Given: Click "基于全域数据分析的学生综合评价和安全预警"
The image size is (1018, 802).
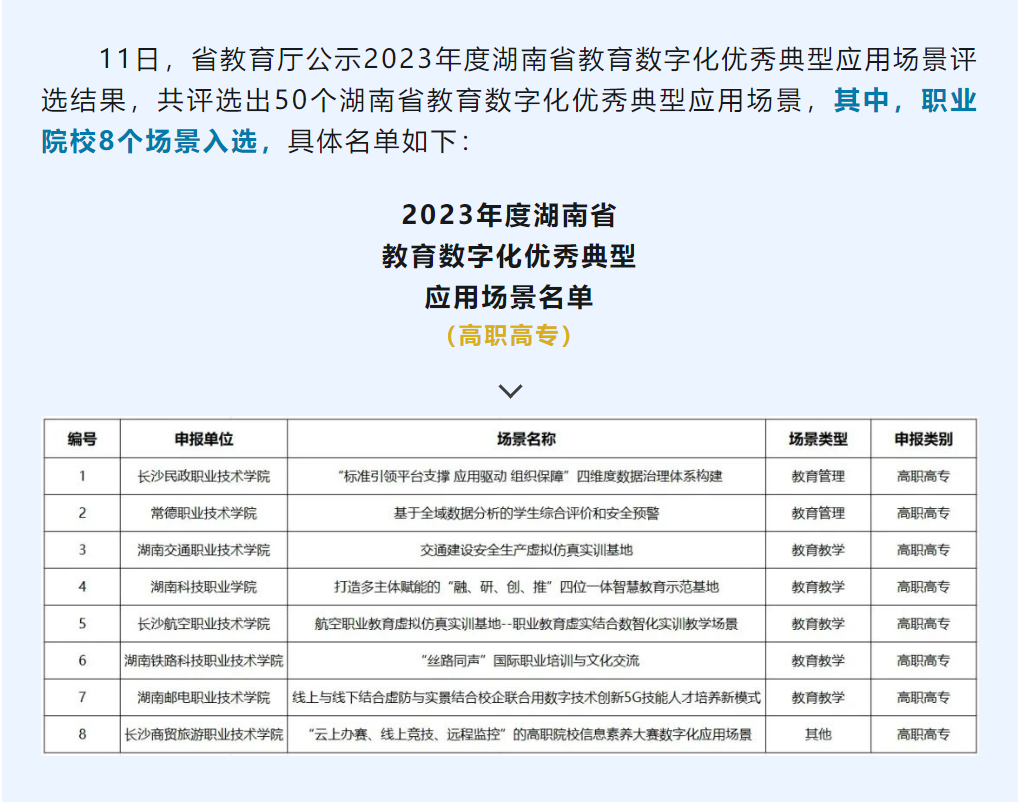Looking at the screenshot, I should coord(527,513).
